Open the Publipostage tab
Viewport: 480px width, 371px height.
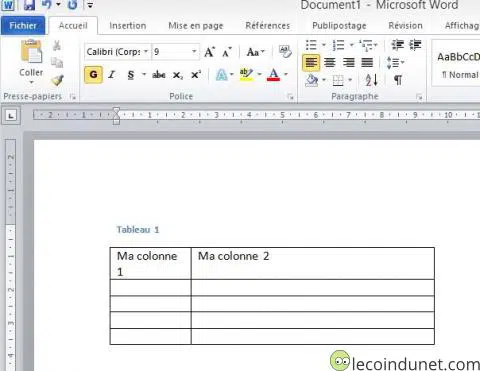(339, 26)
